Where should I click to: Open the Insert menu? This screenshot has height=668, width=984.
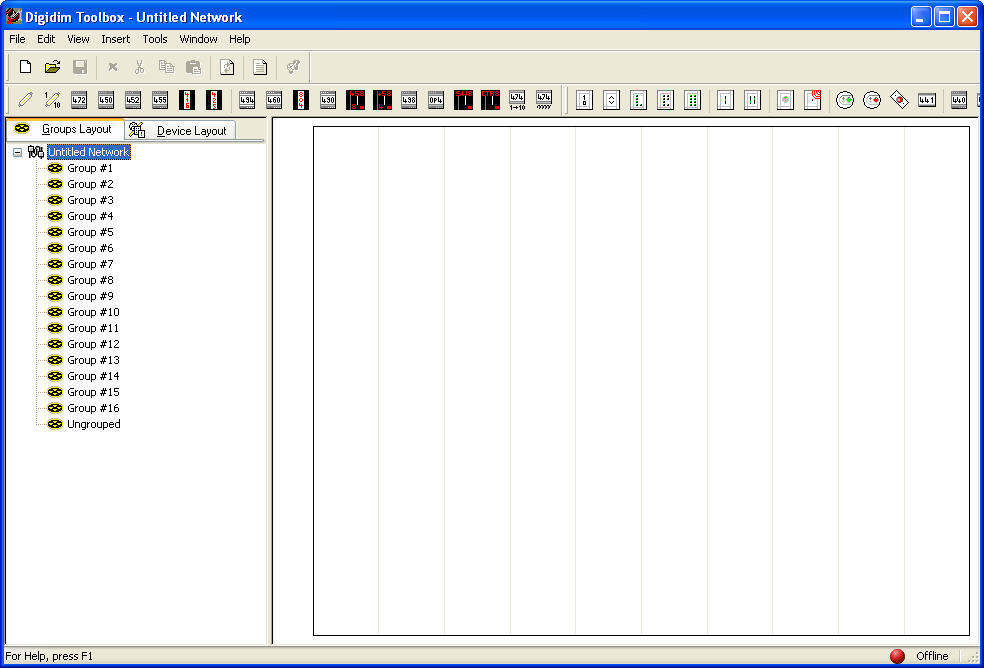[x=115, y=39]
